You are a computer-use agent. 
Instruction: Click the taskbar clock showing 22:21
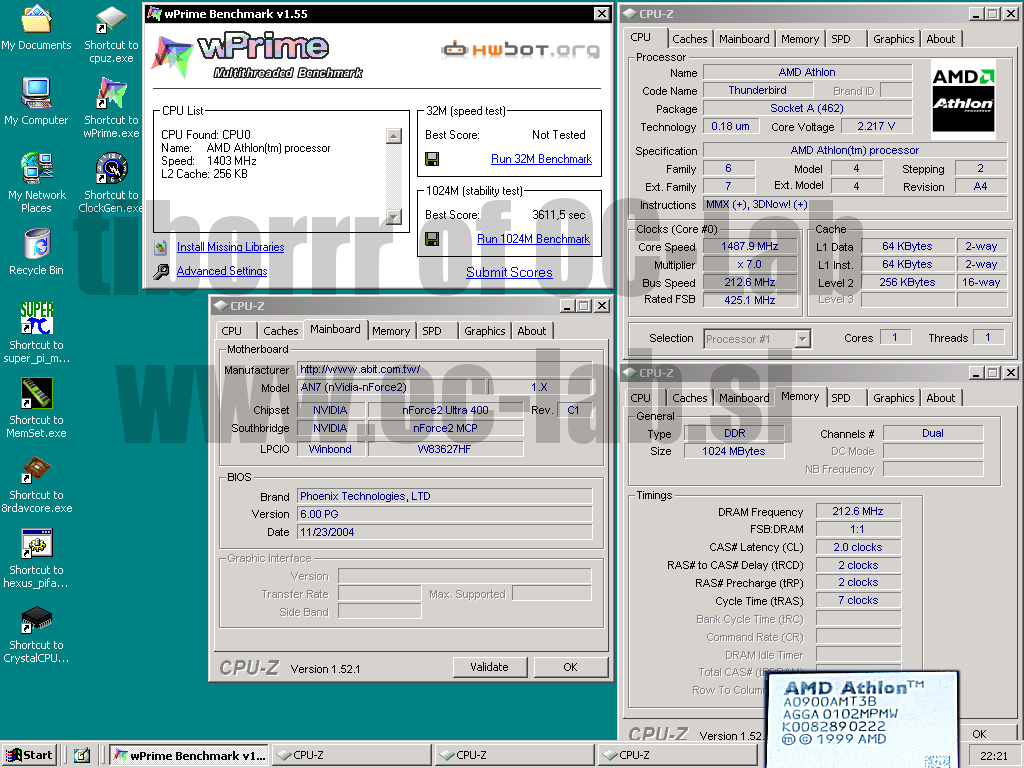993,756
